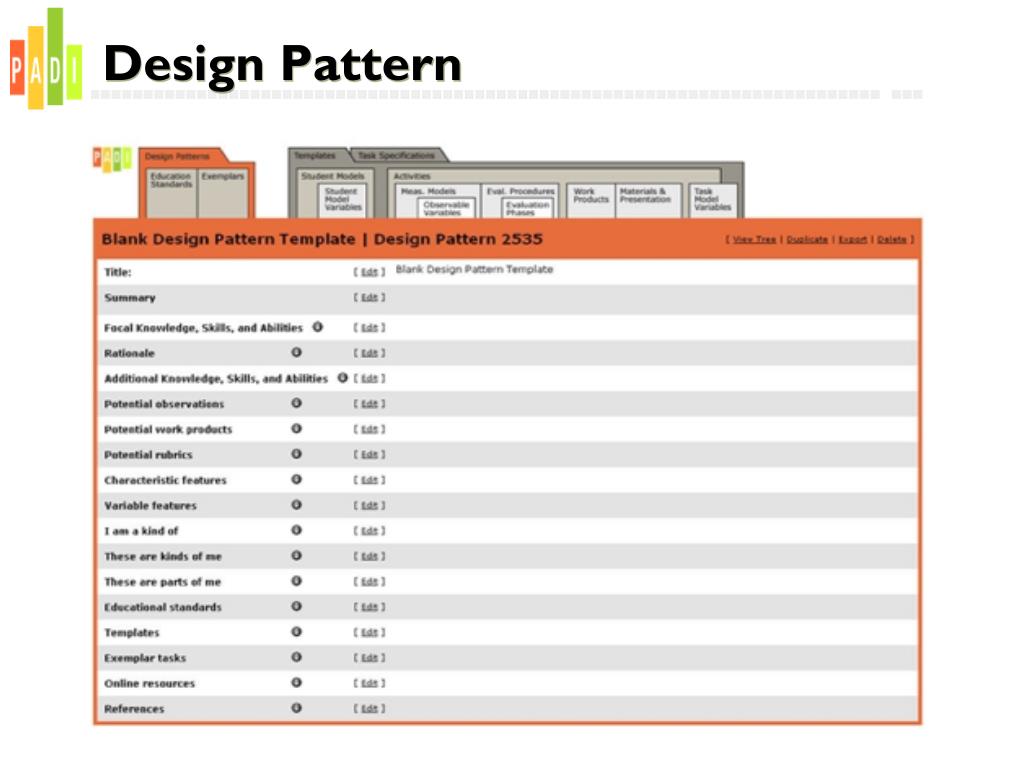The height and width of the screenshot is (768, 1024).
Task: Click the small PADI logo beside the Design Patterns tab
Action: pyautogui.click(x=112, y=159)
